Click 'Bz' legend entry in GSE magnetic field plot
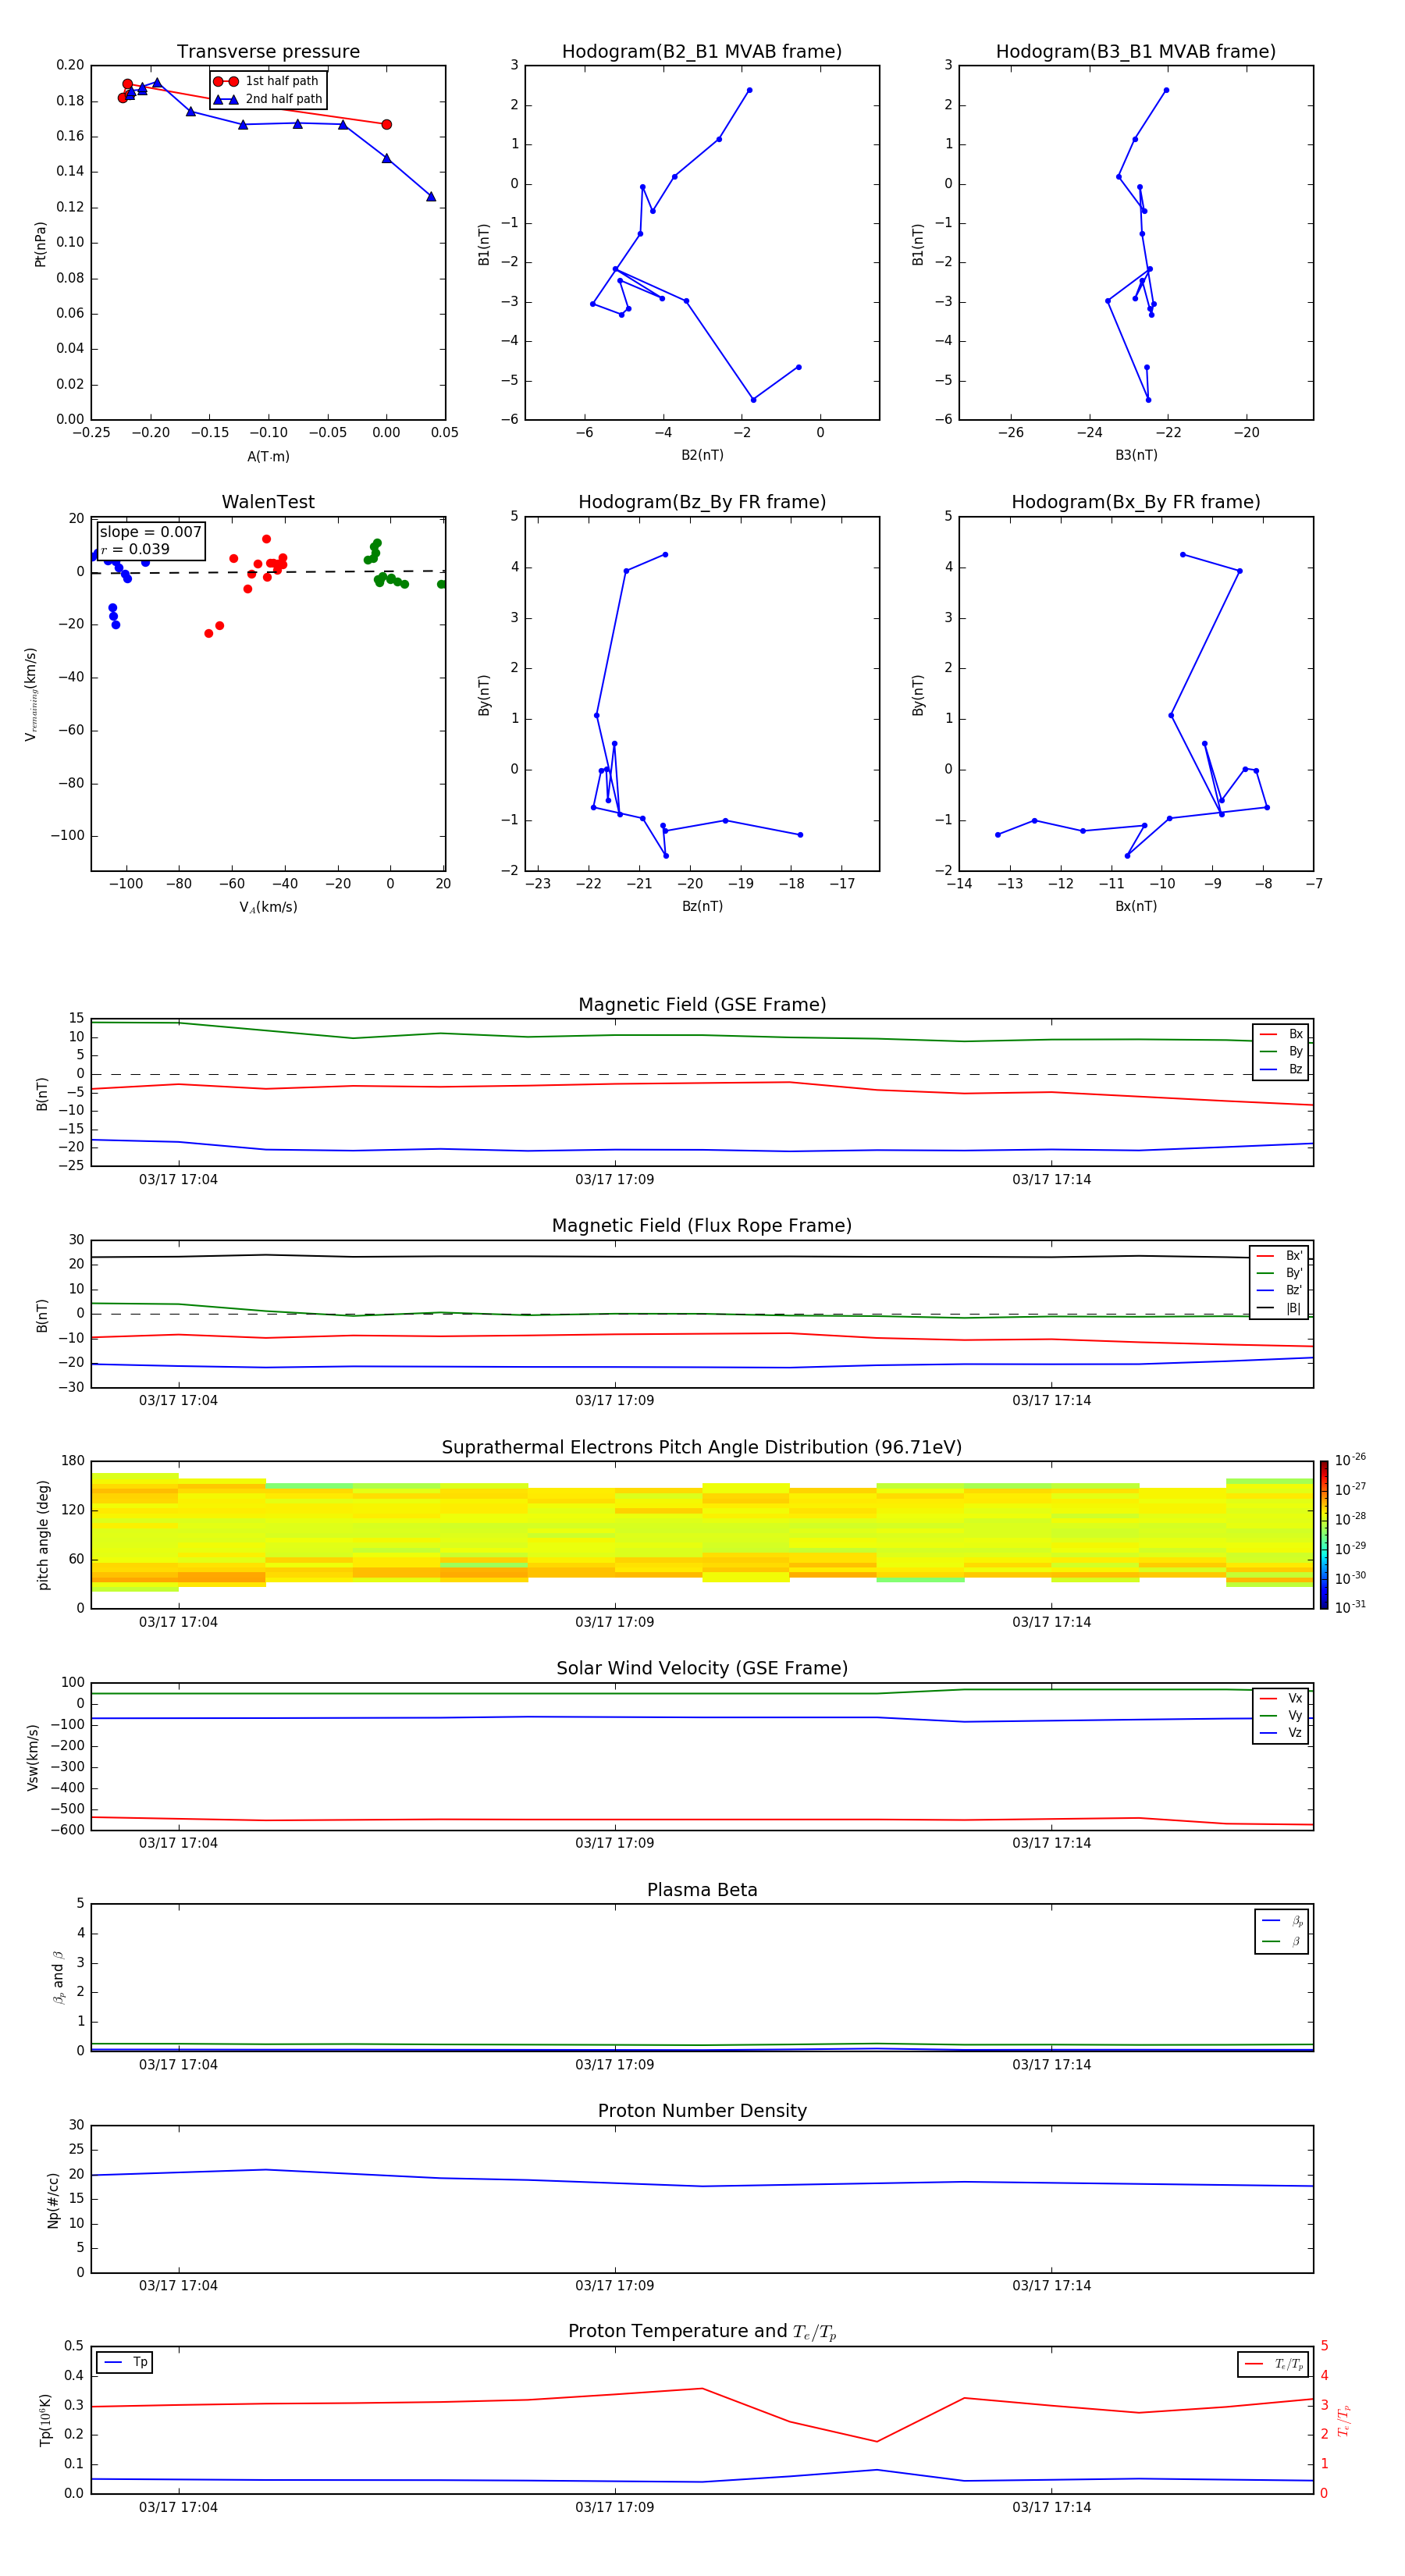 (x=1282, y=1069)
